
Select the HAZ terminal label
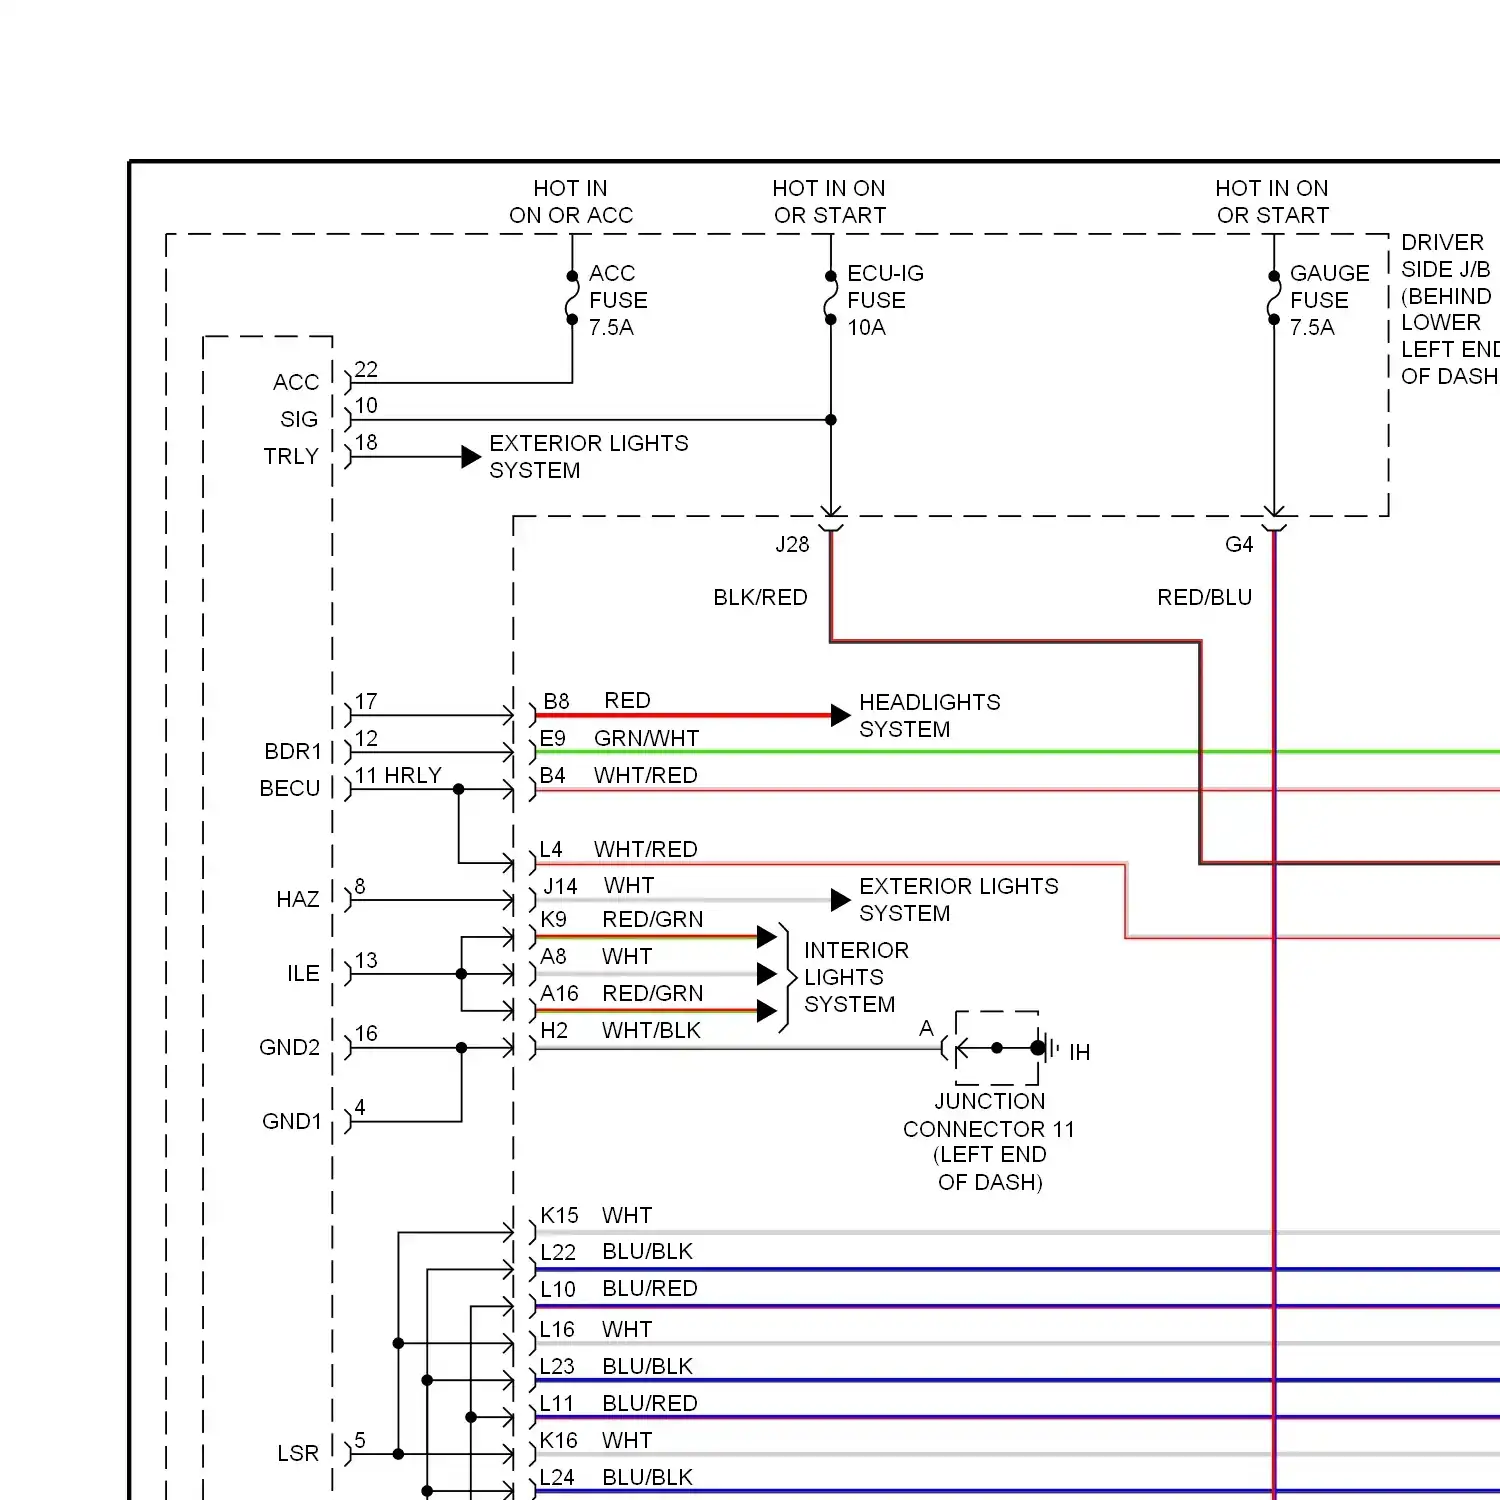(x=298, y=899)
